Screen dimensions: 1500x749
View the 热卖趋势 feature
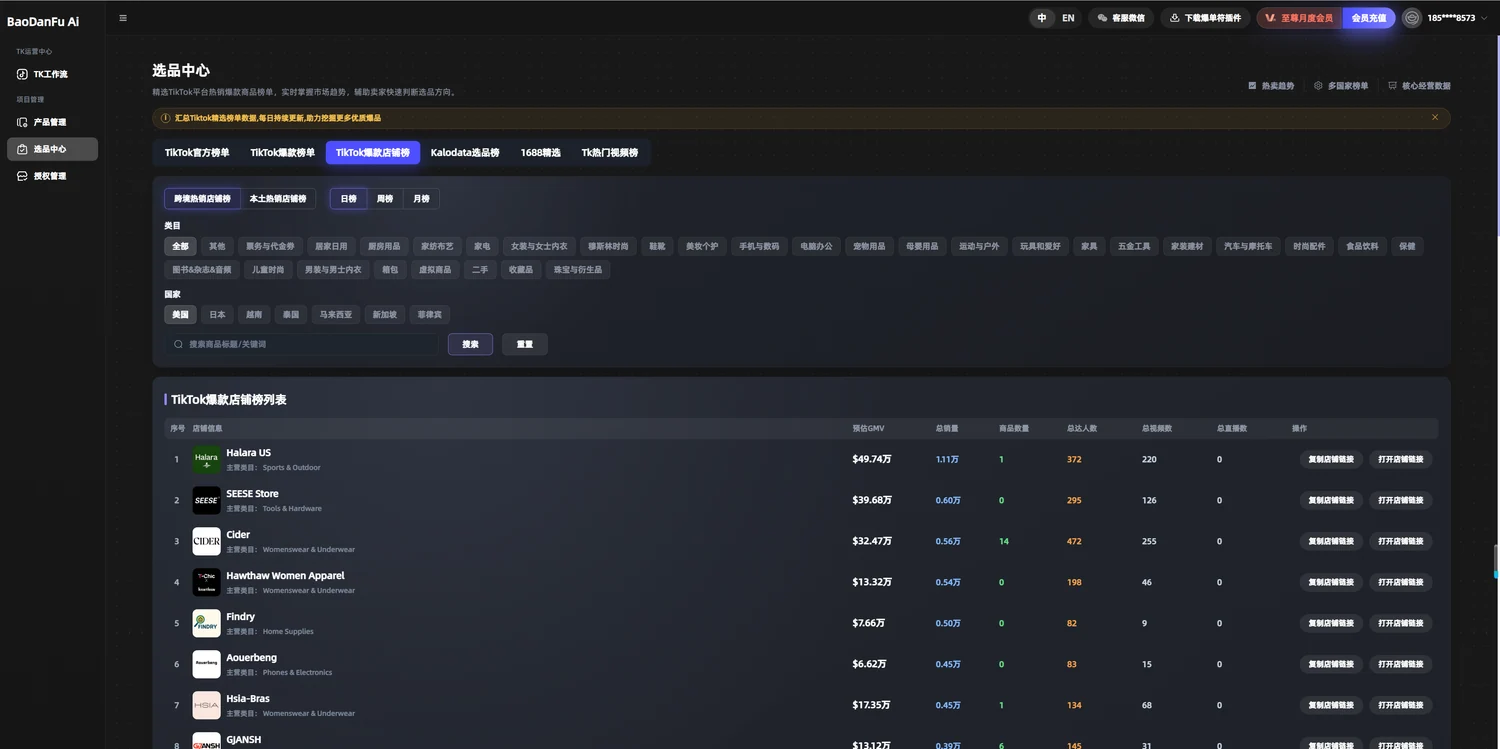click(1271, 86)
